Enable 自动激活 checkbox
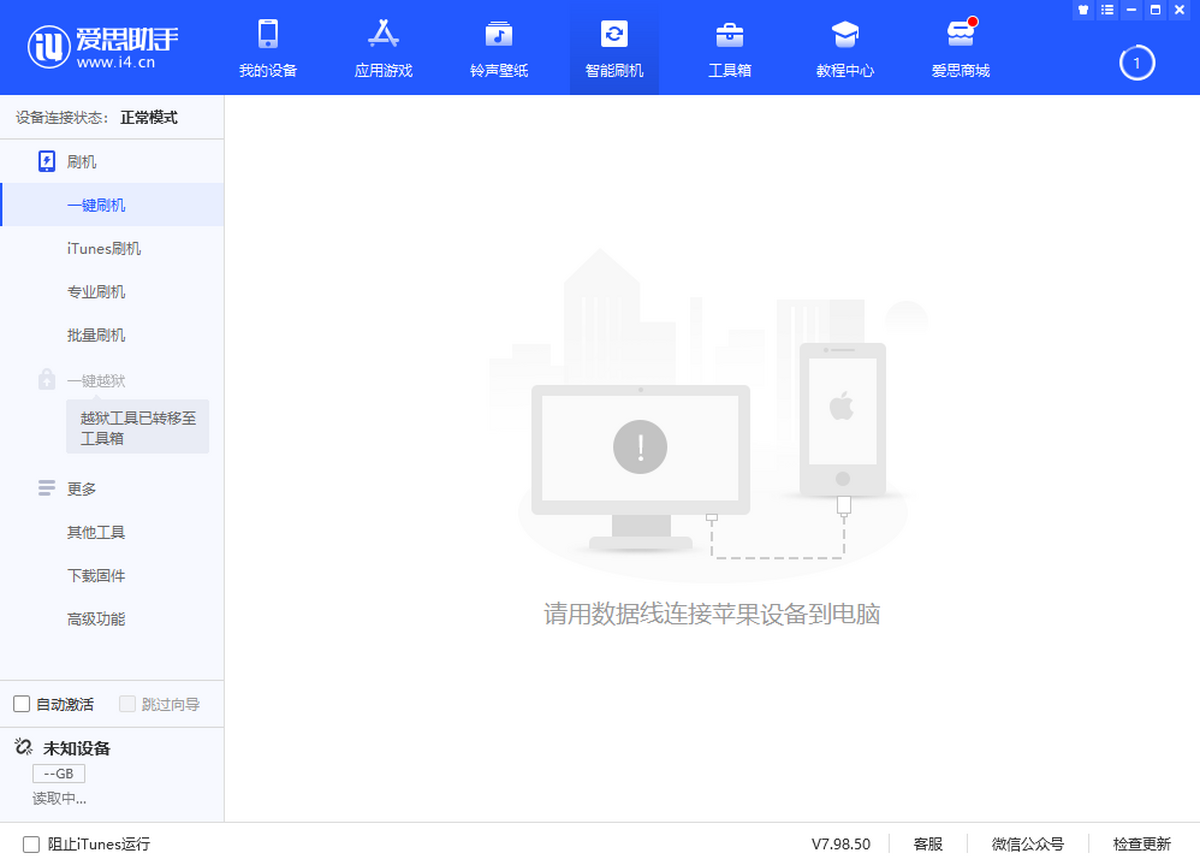Screen dimensions: 1200x865 pyautogui.click(x=22, y=704)
